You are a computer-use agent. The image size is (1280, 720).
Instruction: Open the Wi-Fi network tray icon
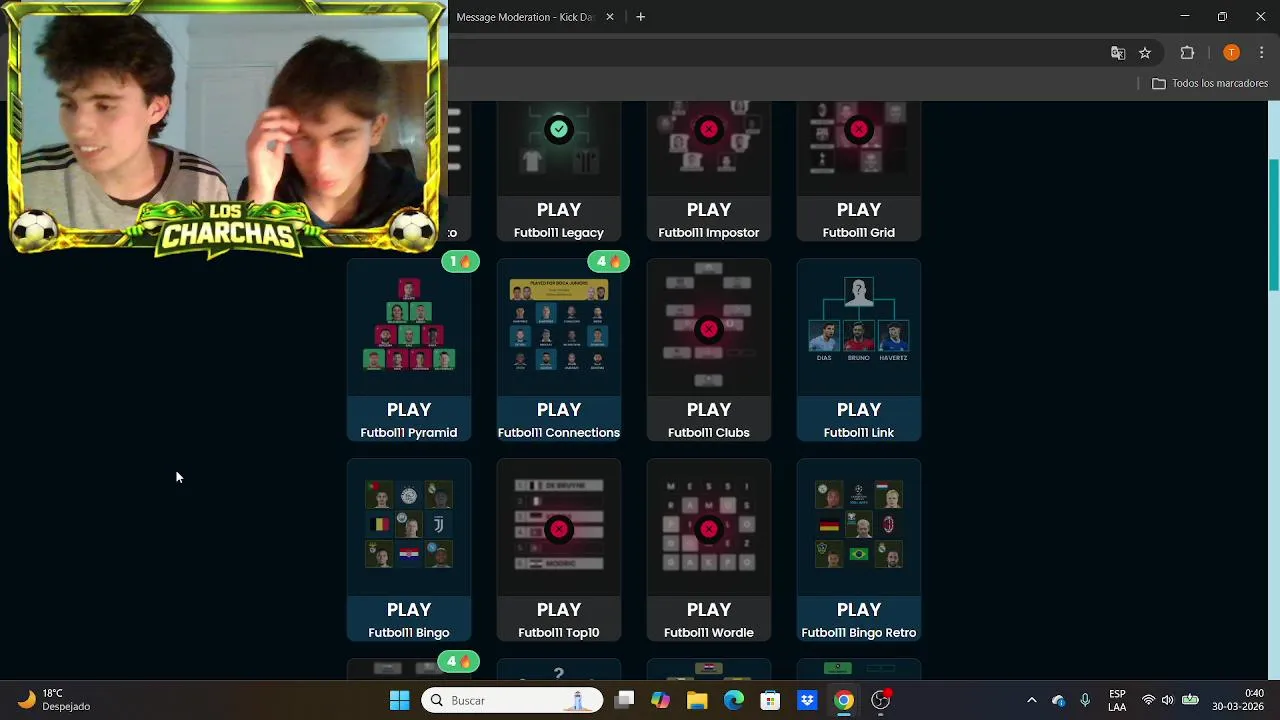click(1148, 700)
